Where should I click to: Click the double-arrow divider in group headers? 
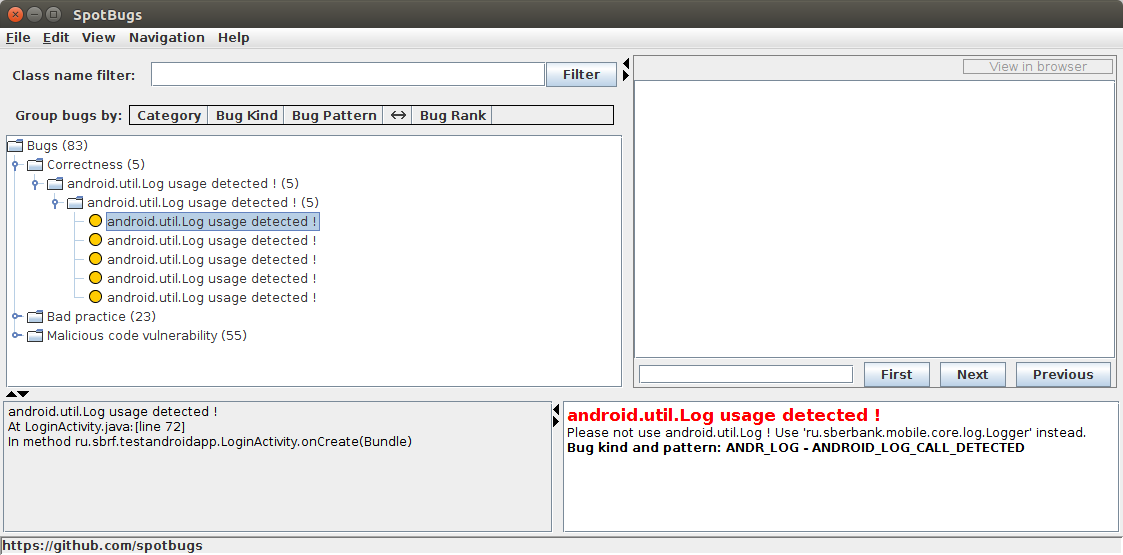pyautogui.click(x=398, y=115)
